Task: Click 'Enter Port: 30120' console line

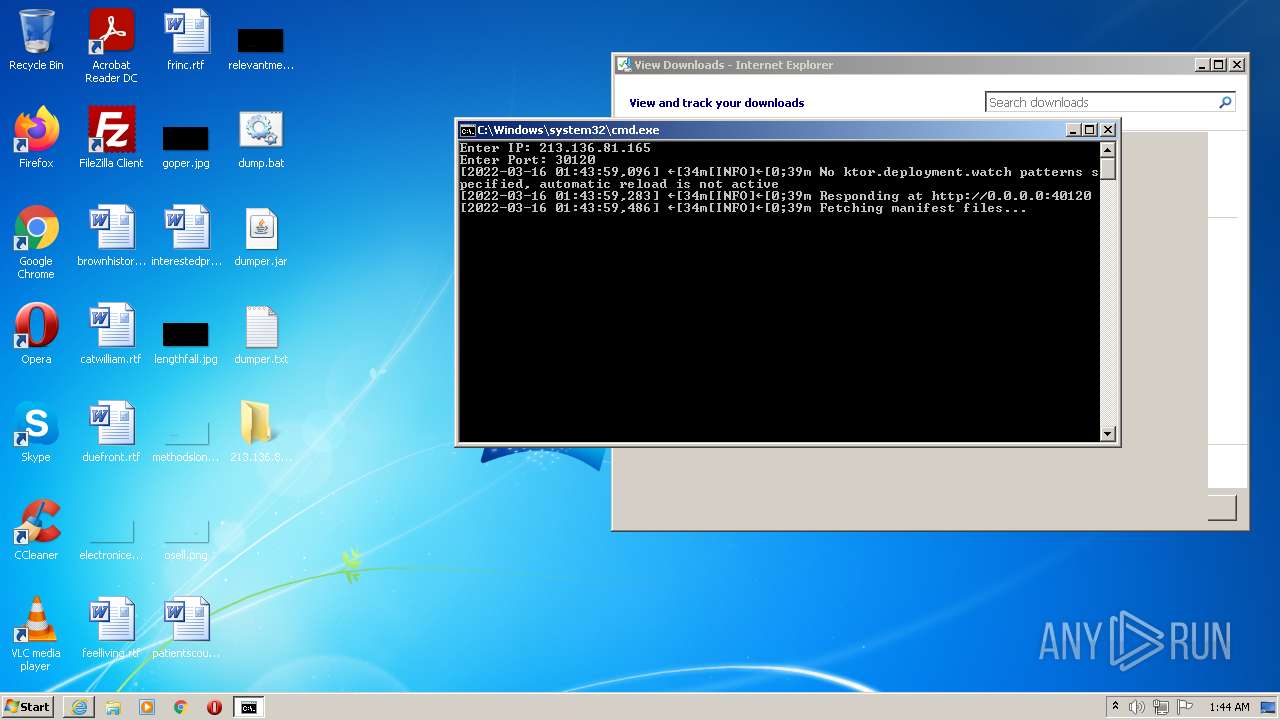Action: pyautogui.click(x=527, y=160)
